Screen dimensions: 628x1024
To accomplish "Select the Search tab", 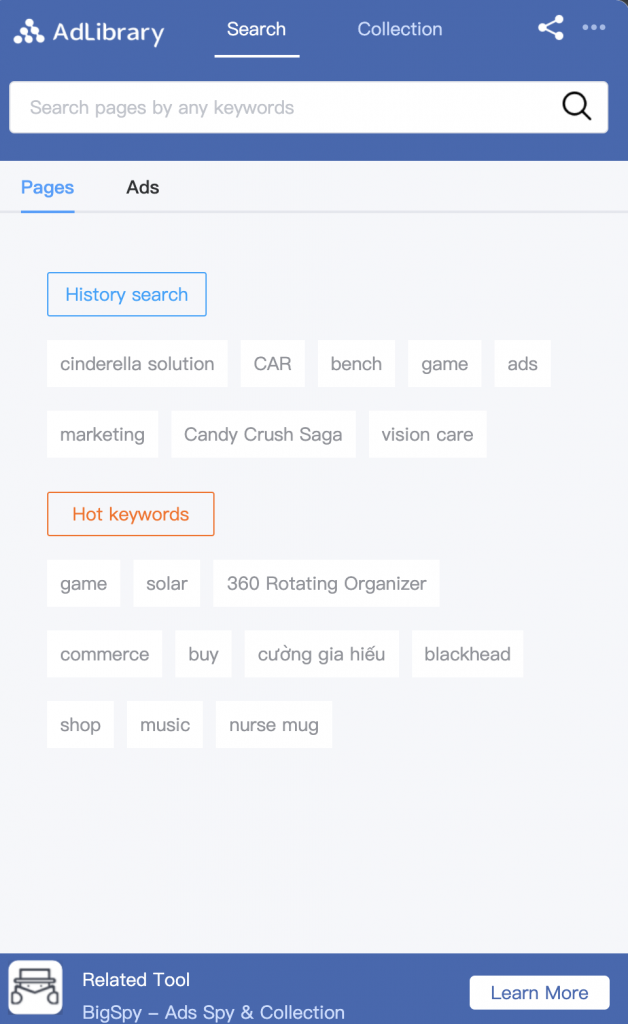I will pos(257,29).
